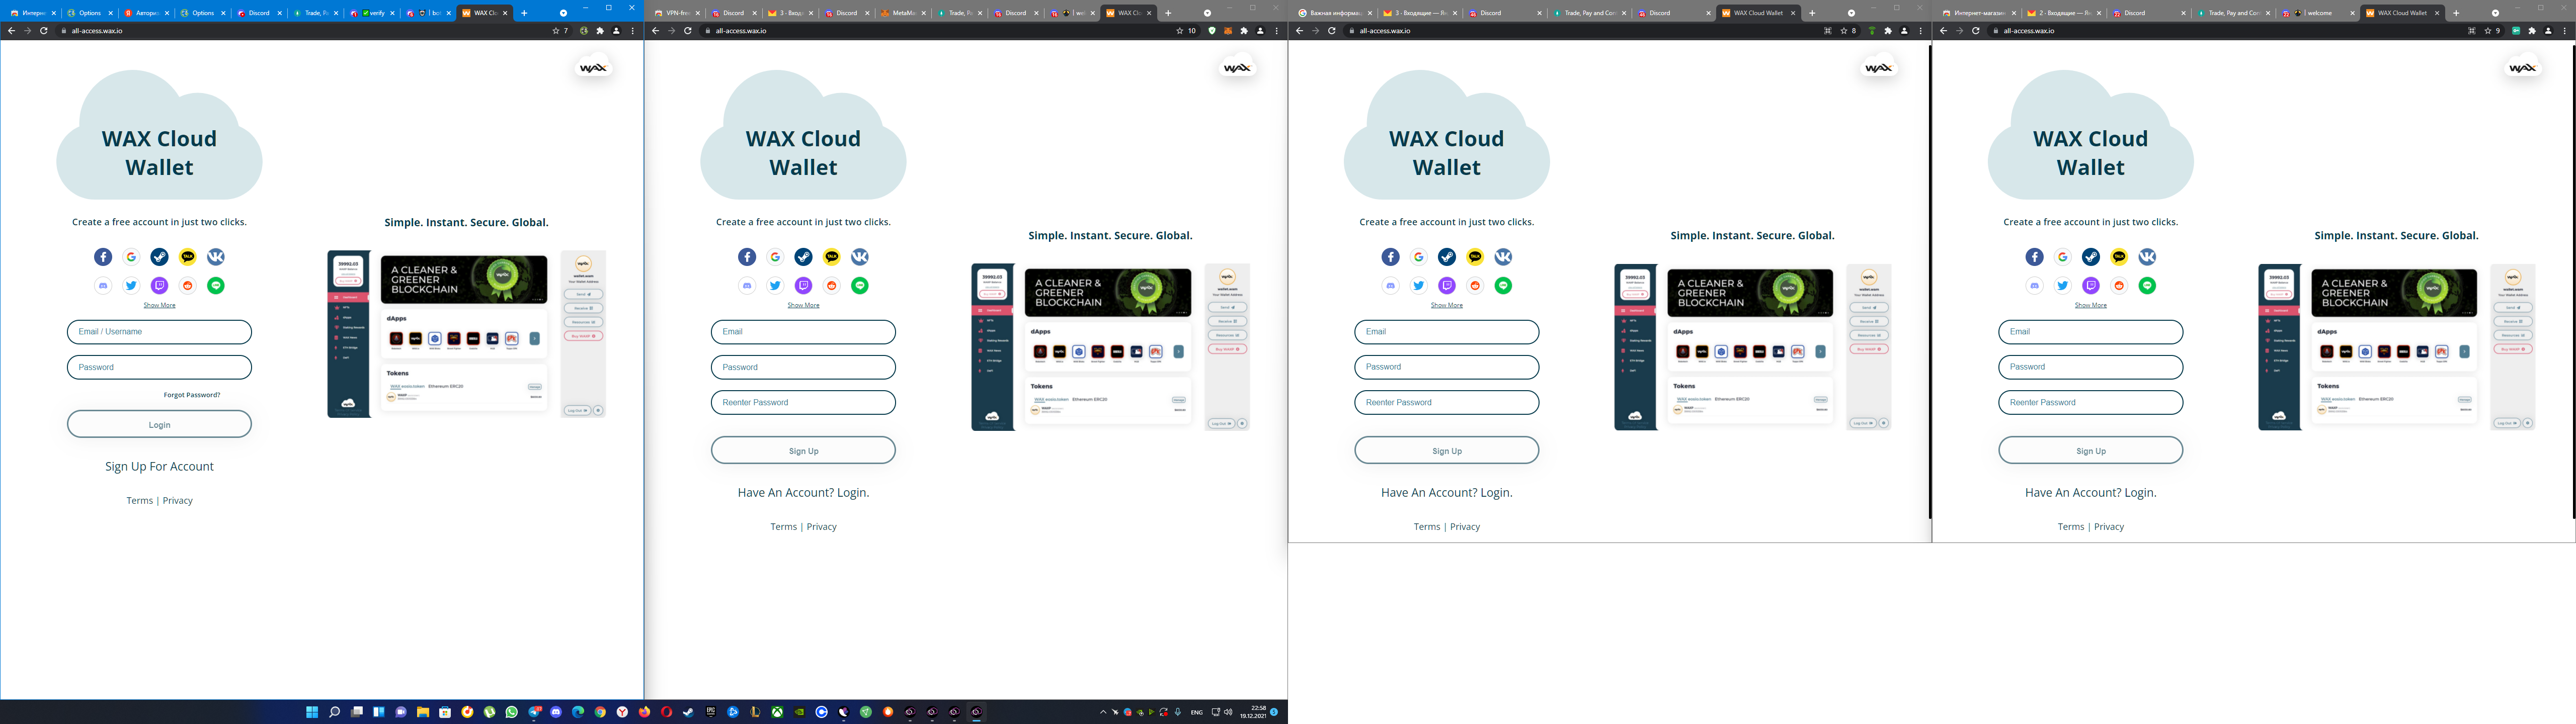The image size is (2576, 724).
Task: Open Extensions puzzle icon in third window
Action: 1888,31
